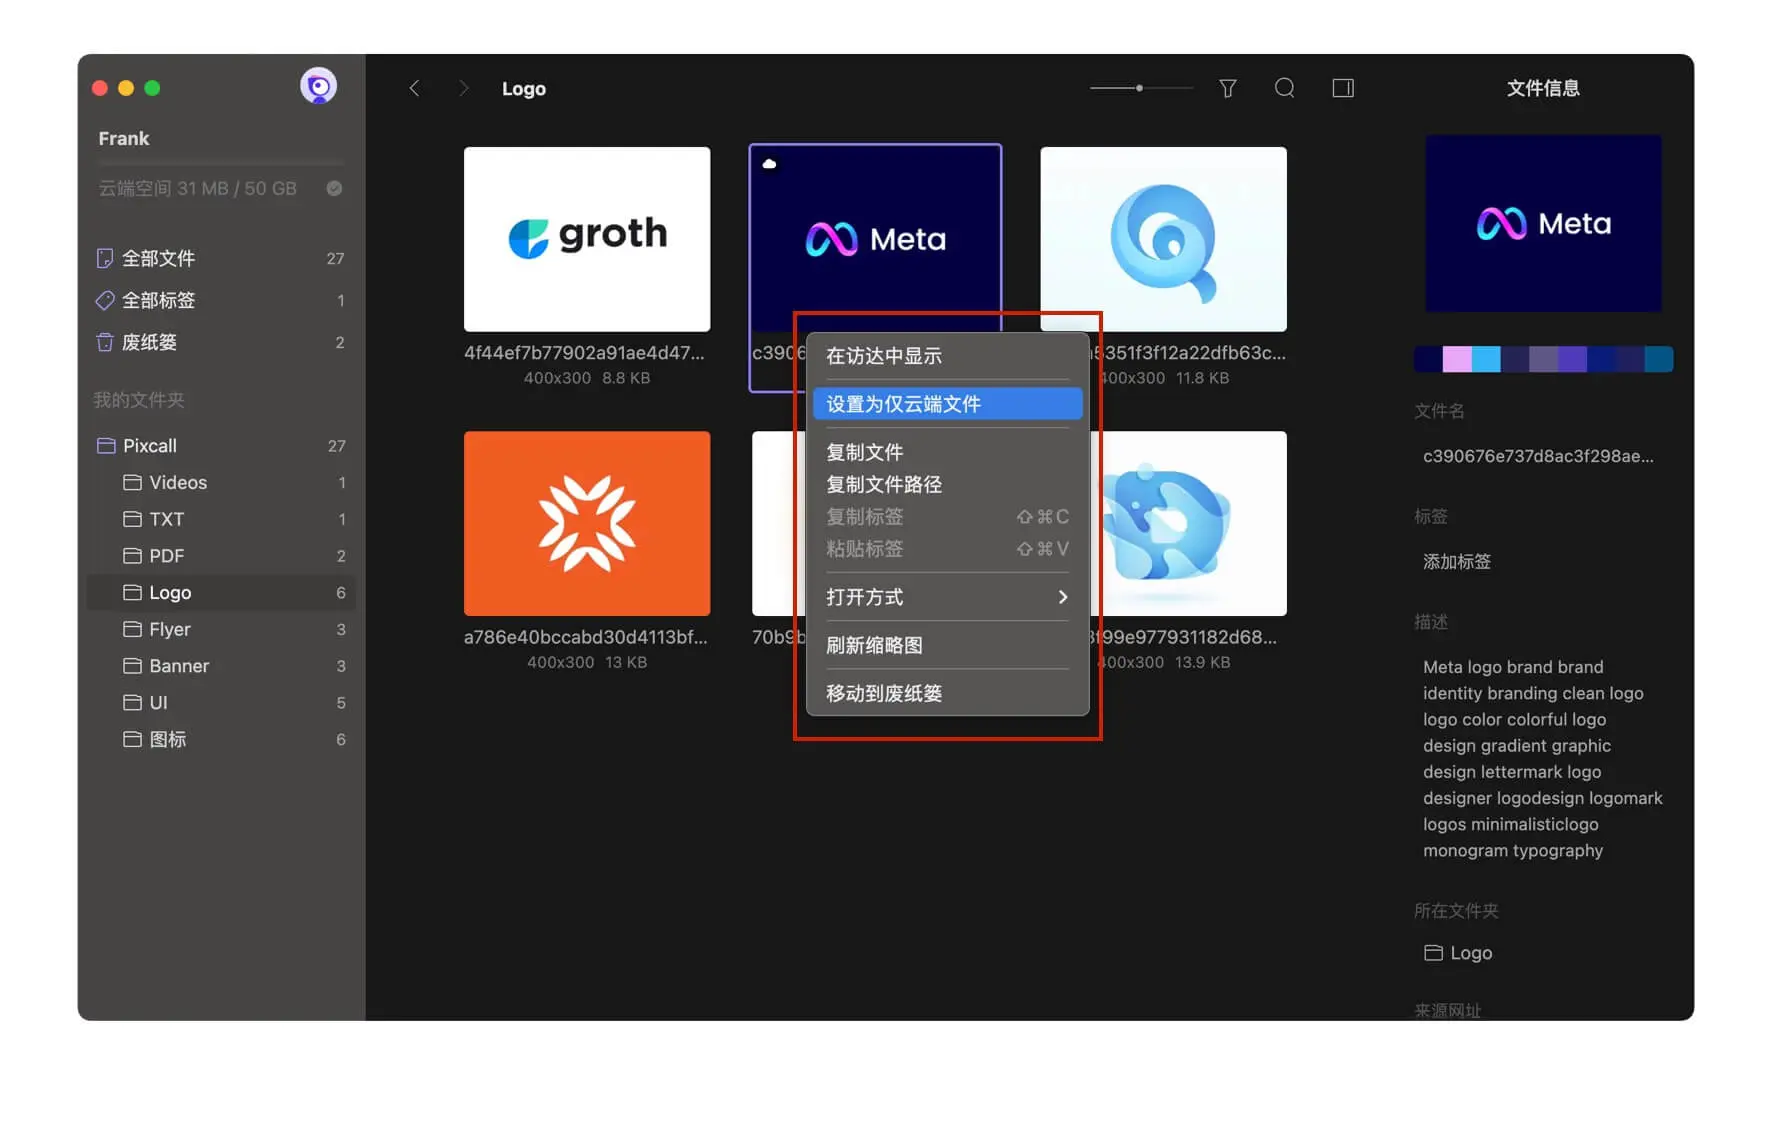Select the groth logo thumbnail
1772x1122 pixels.
pyautogui.click(x=587, y=239)
